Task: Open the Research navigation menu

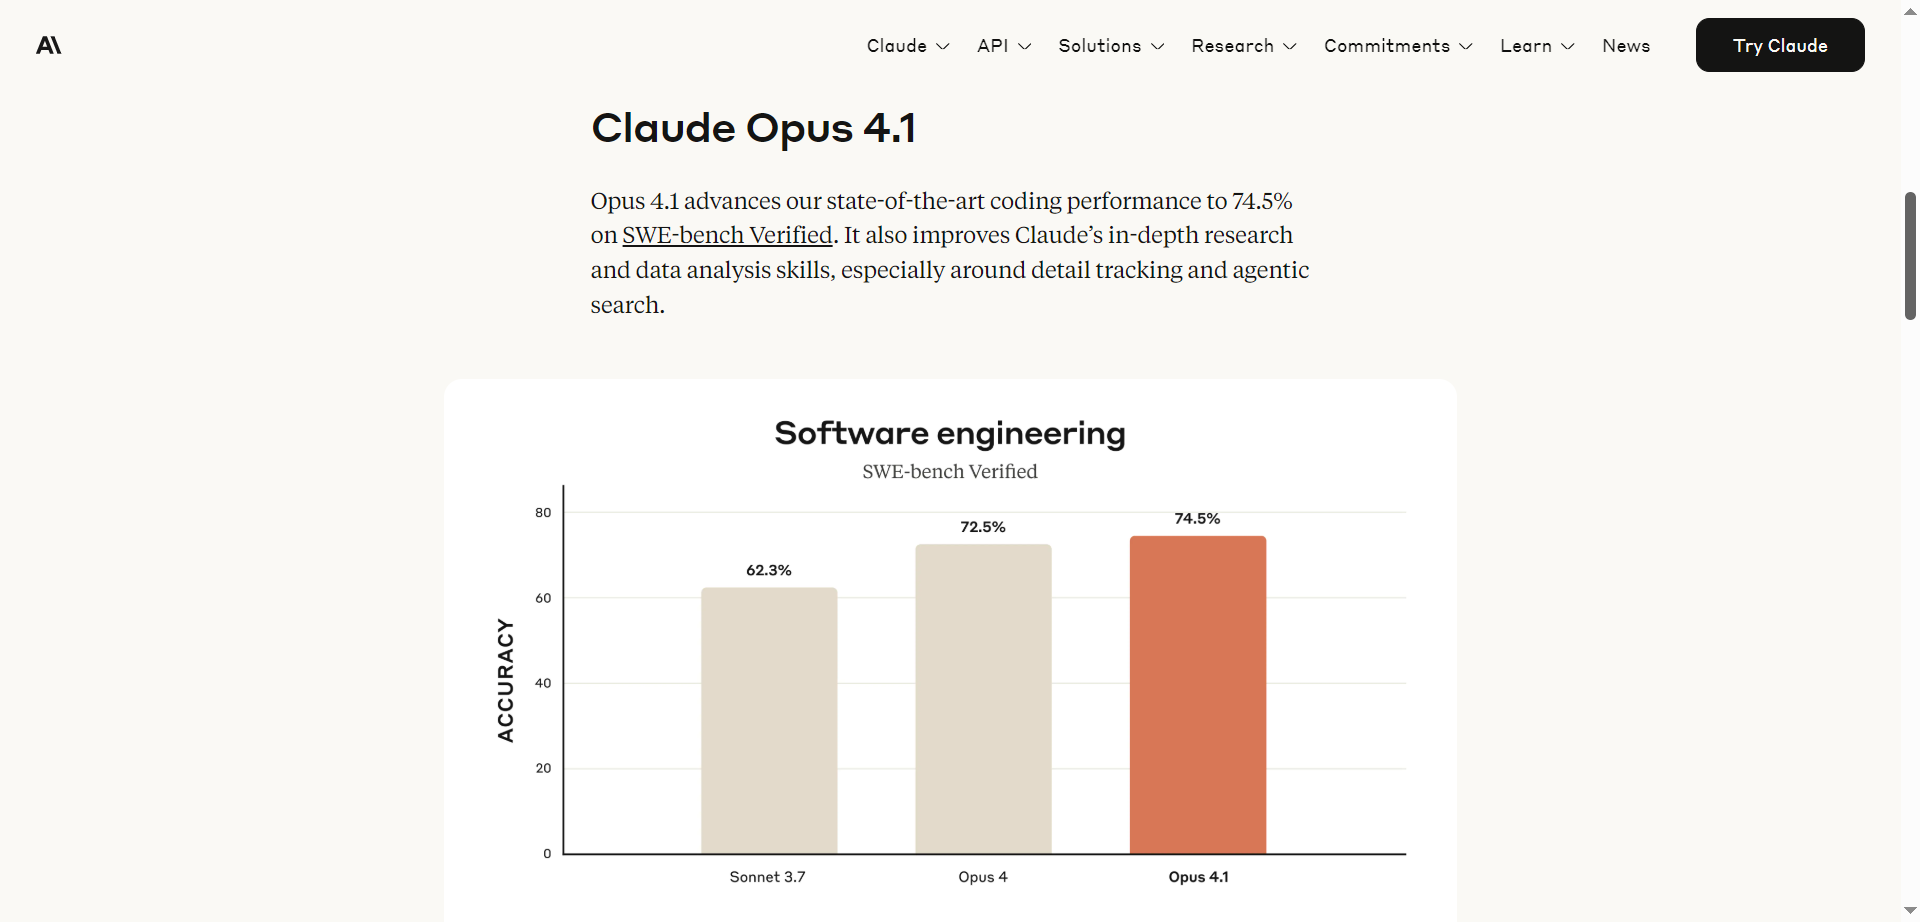Action: (x=1244, y=46)
